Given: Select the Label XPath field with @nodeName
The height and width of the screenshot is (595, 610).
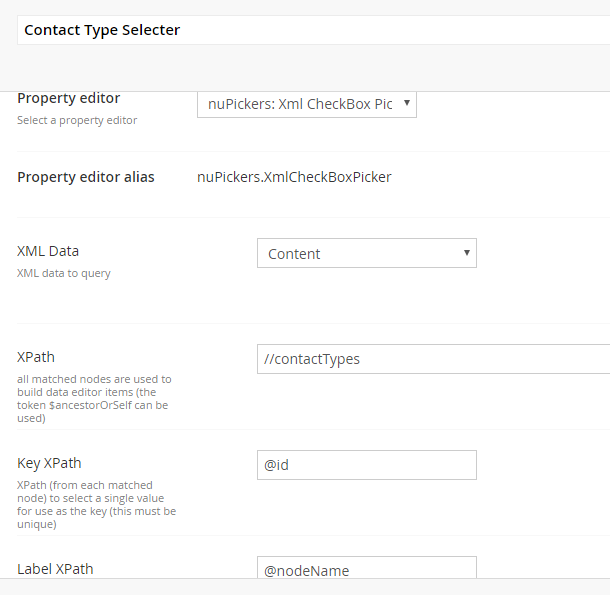Looking at the screenshot, I should (366, 570).
